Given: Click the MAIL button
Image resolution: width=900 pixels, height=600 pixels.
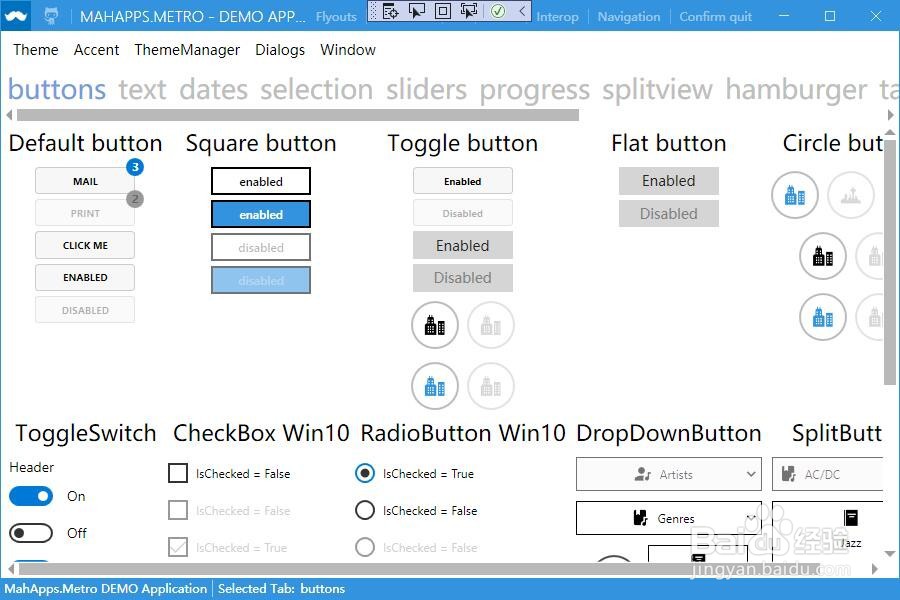Looking at the screenshot, I should pyautogui.click(x=85, y=181).
